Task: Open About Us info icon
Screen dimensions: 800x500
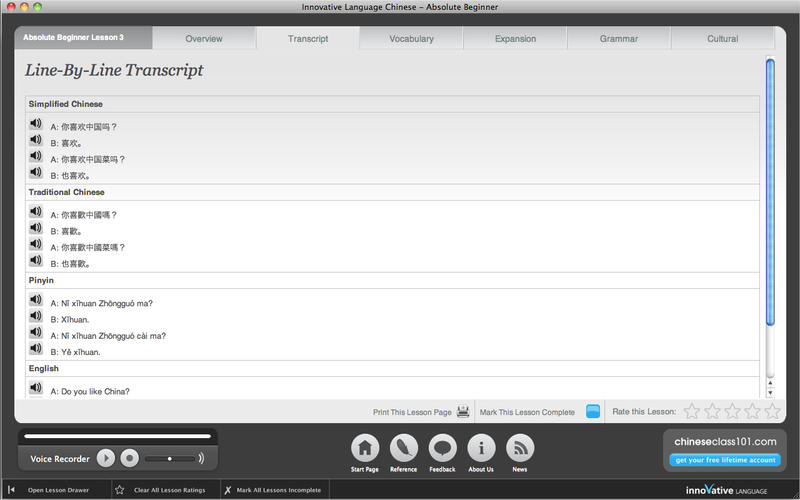Action: 481,448
